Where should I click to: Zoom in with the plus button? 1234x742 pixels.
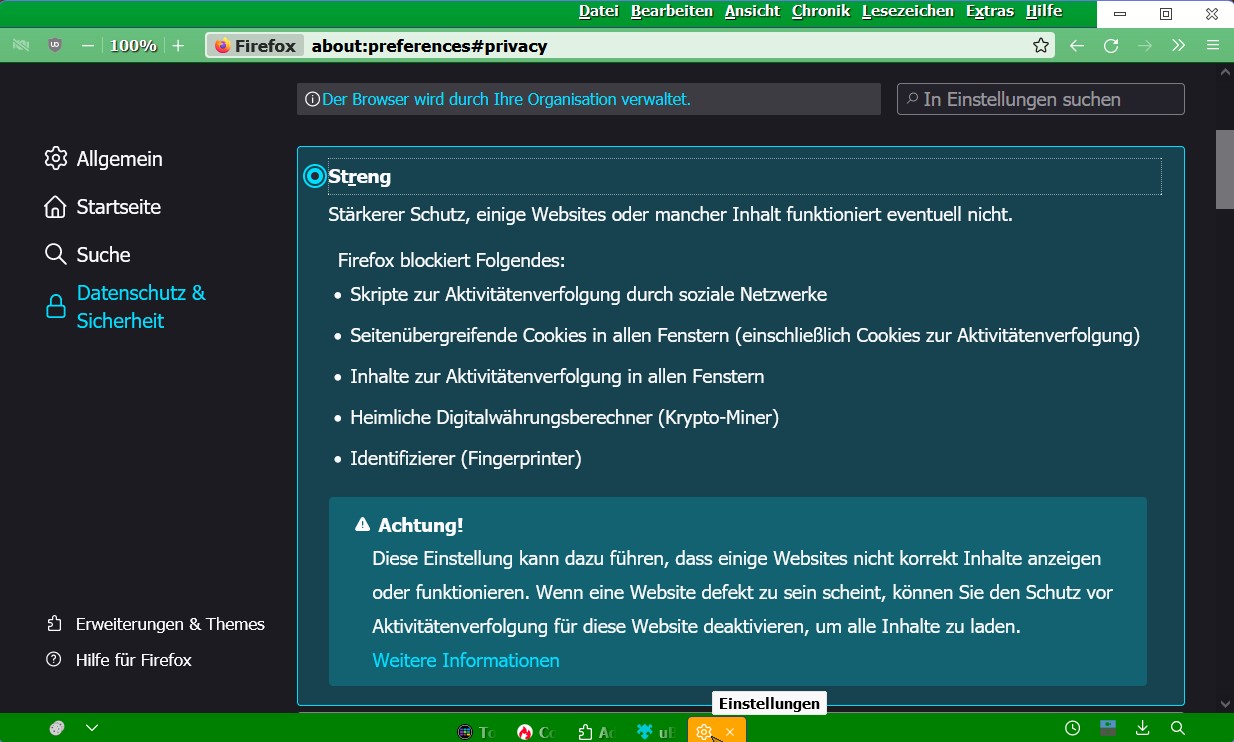tap(178, 45)
